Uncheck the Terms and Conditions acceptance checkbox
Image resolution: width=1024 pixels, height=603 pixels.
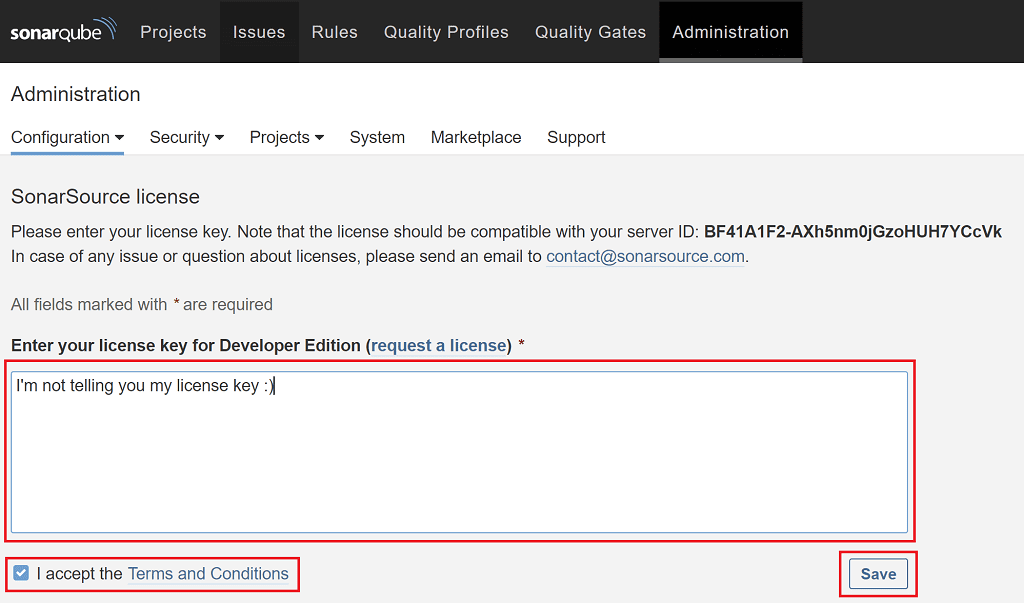pos(21,573)
